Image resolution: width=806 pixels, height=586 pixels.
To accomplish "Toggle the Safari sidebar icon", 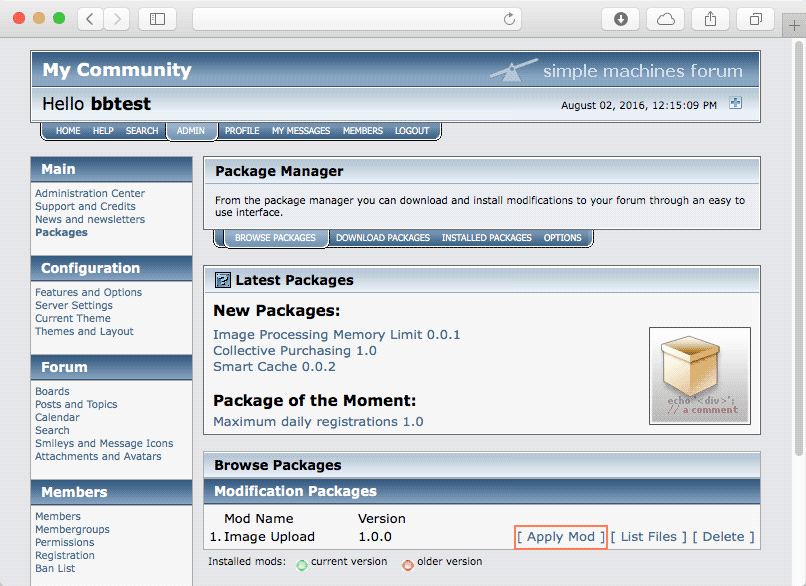I will pyautogui.click(x=157, y=19).
